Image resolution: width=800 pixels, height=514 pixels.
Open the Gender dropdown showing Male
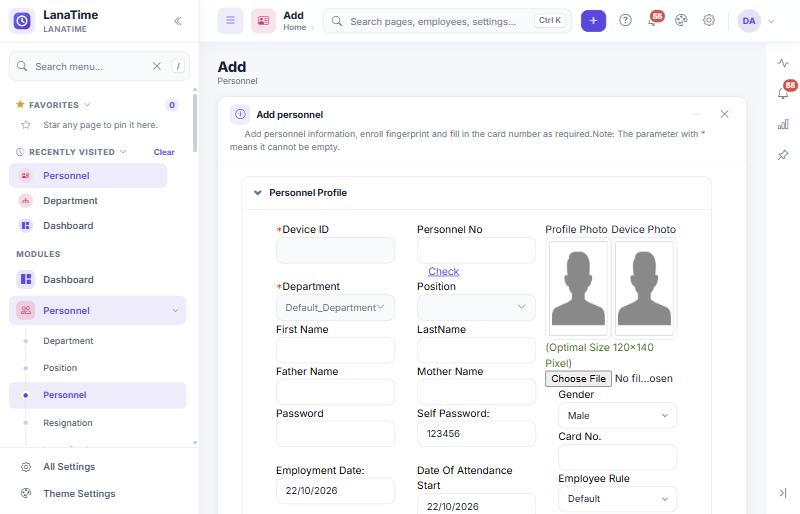(617, 415)
